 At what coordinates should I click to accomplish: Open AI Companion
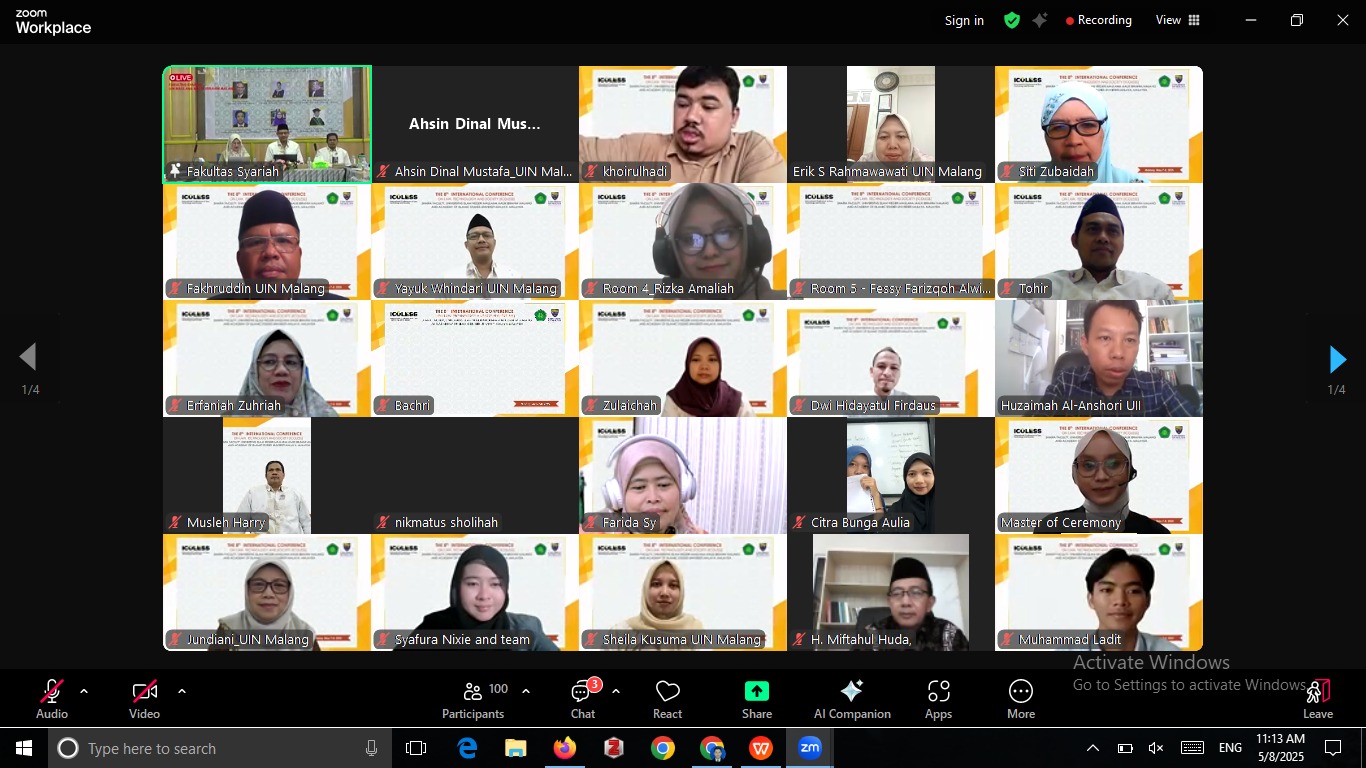point(852,699)
